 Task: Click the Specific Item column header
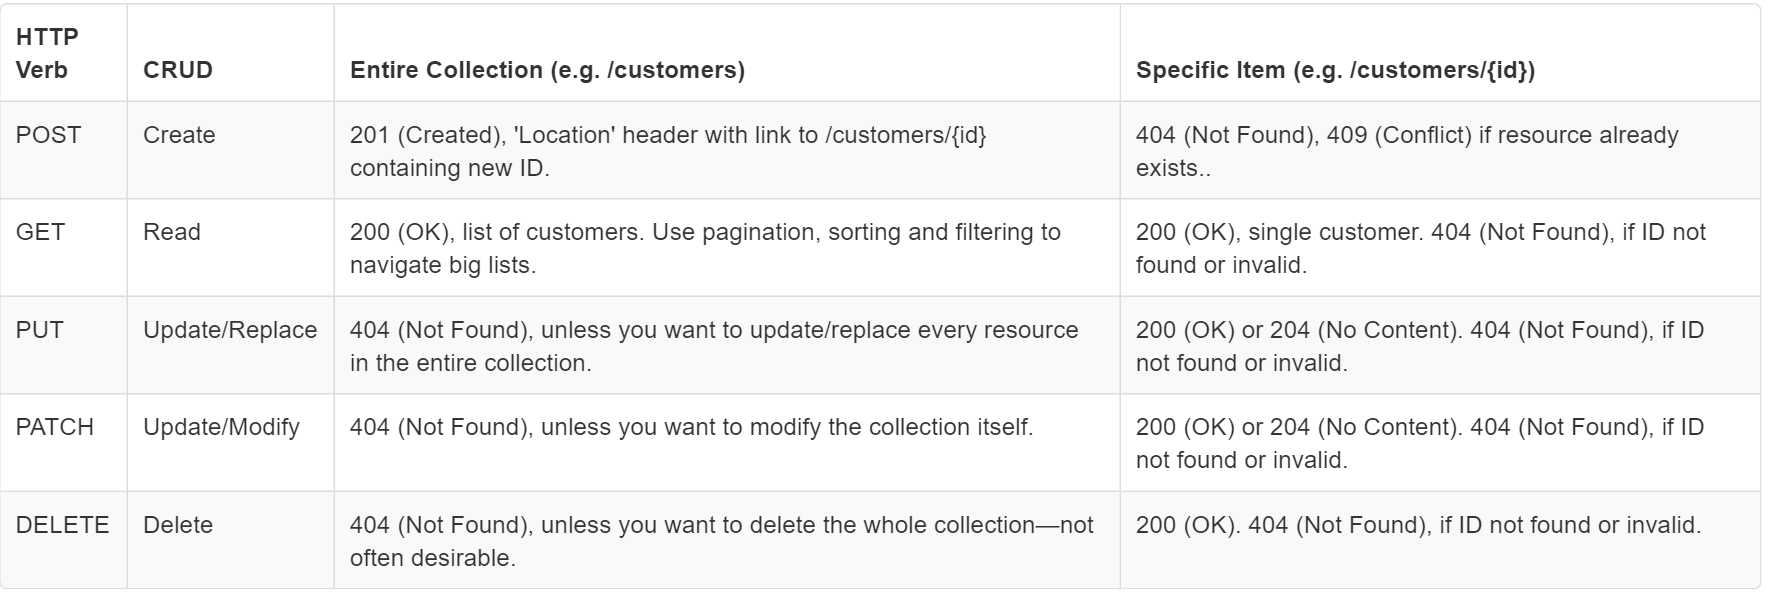click(1335, 70)
